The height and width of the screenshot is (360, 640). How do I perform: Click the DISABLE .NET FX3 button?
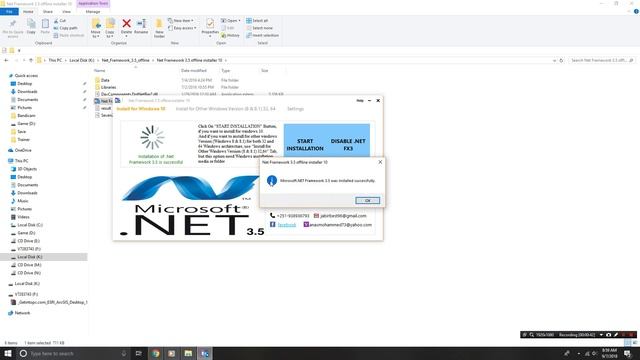[x=348, y=144]
